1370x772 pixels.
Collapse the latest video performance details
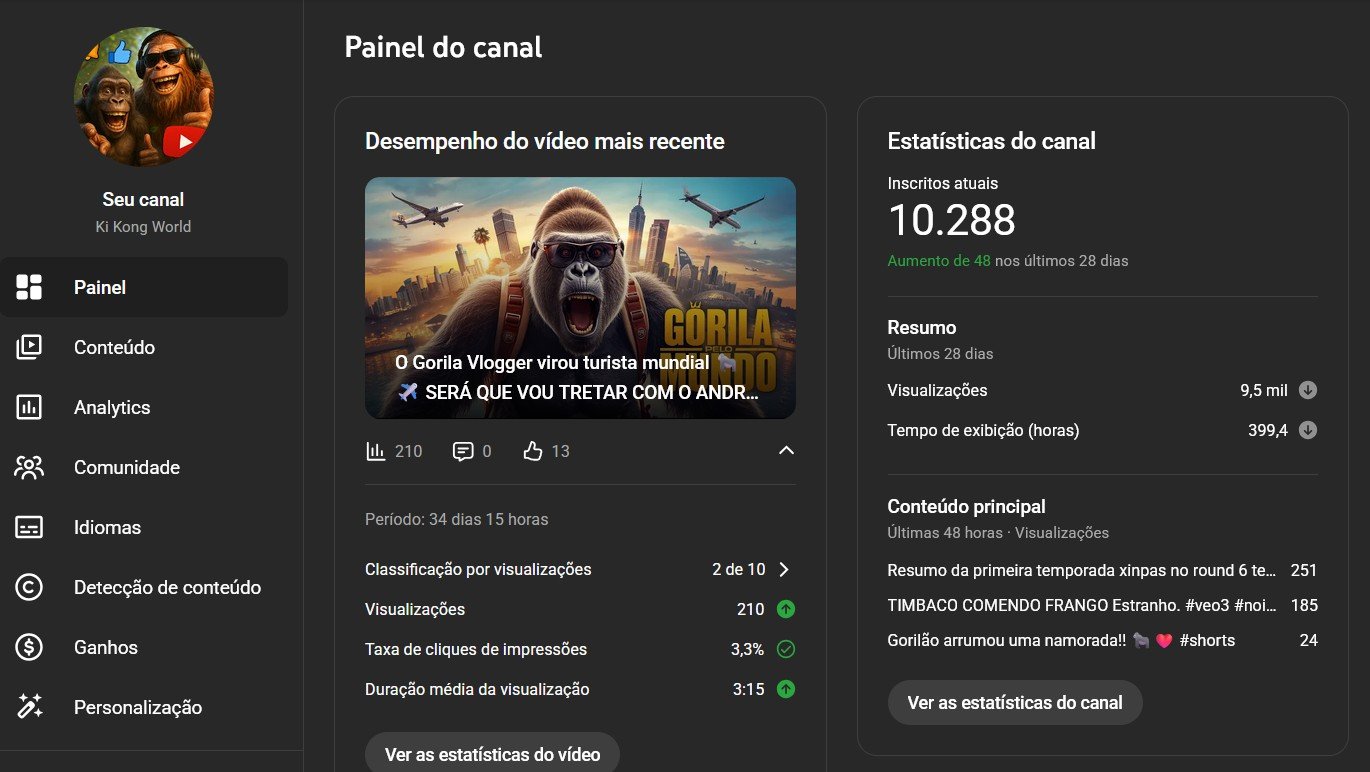tap(786, 451)
